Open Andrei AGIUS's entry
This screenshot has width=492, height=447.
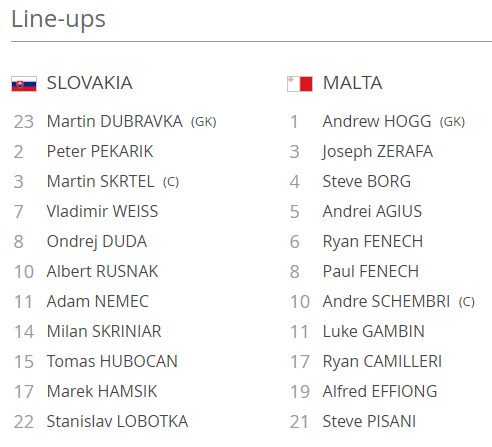[x=372, y=211]
